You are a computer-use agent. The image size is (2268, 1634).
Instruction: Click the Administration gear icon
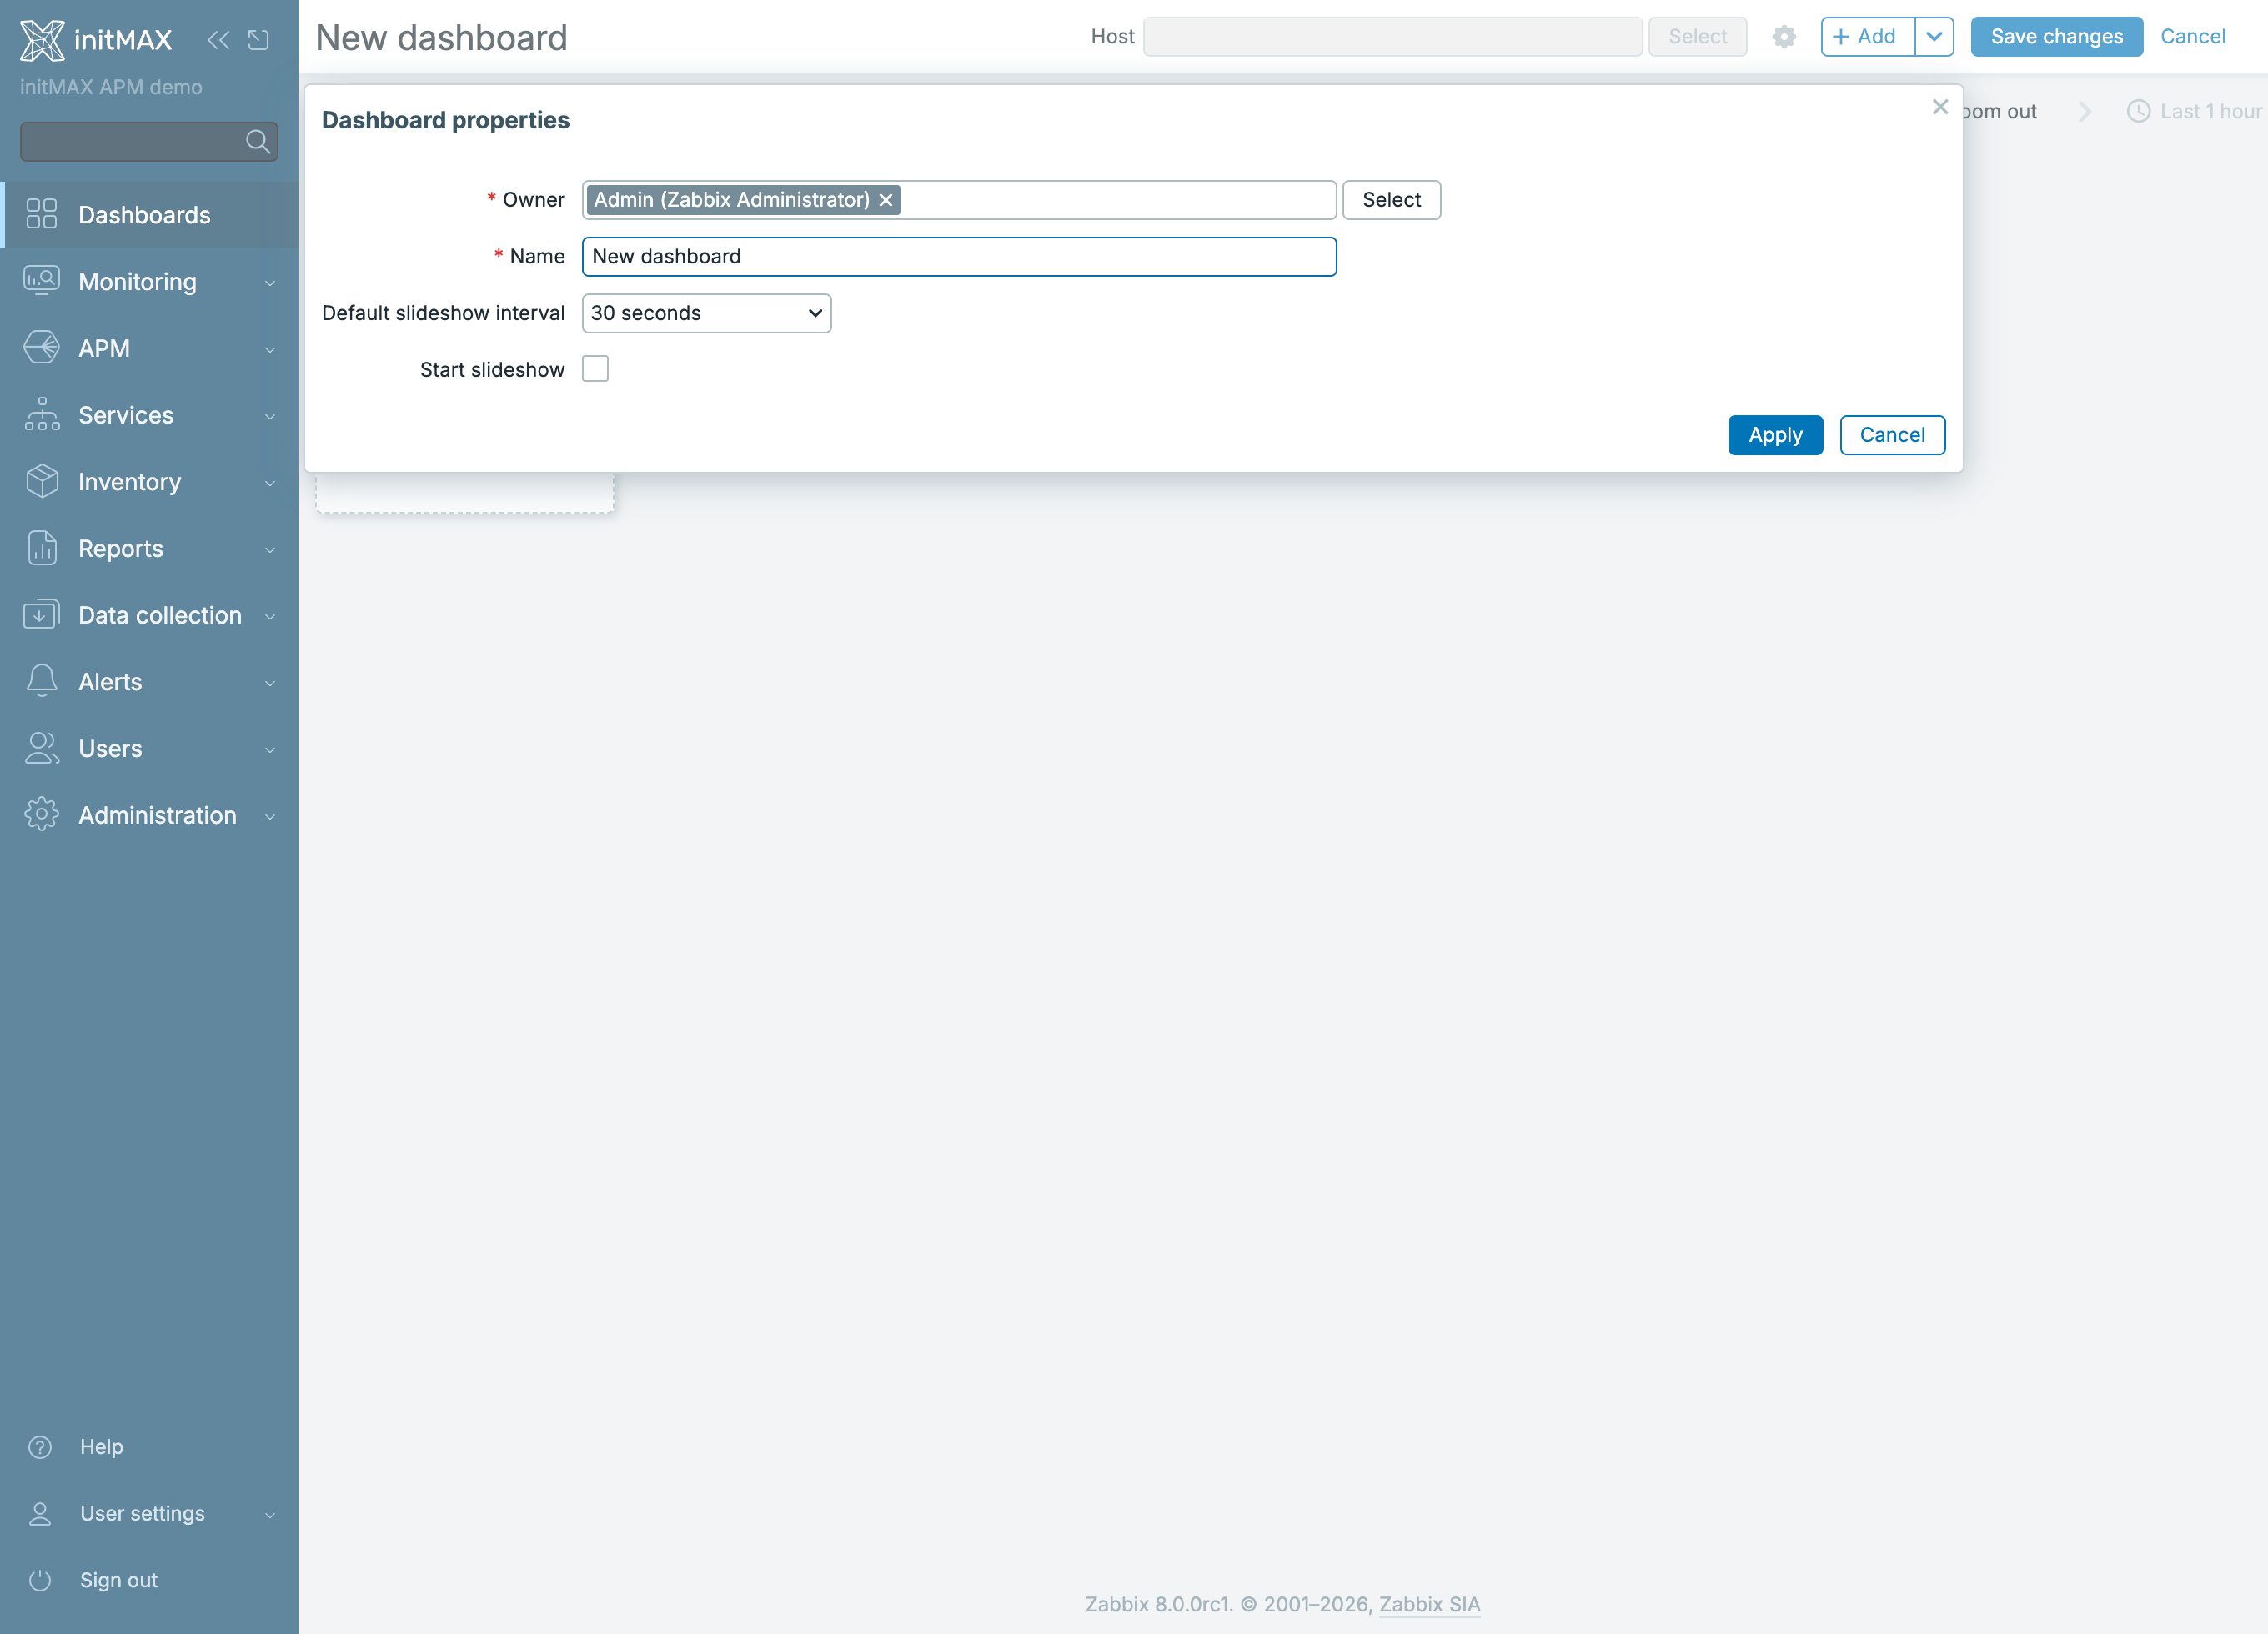42,814
